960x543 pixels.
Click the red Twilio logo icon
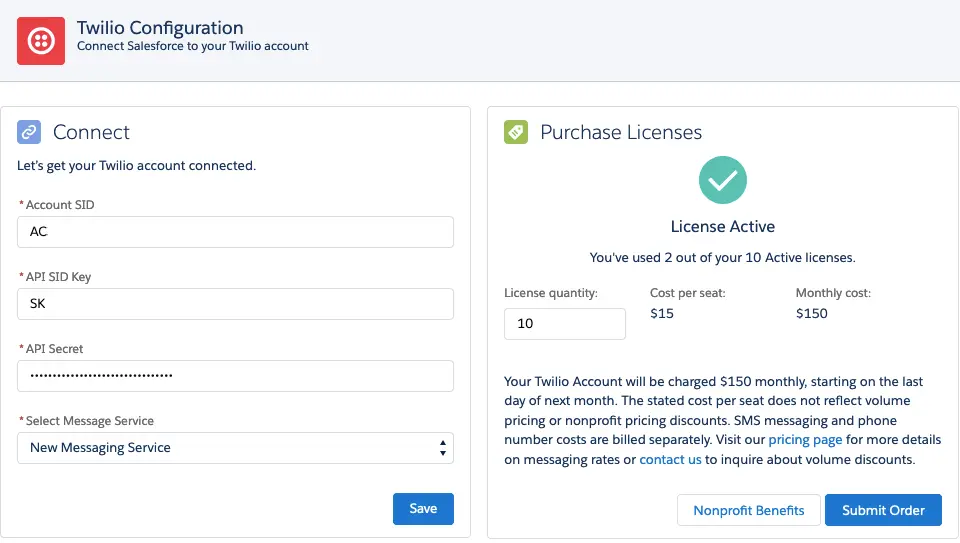pyautogui.click(x=41, y=41)
